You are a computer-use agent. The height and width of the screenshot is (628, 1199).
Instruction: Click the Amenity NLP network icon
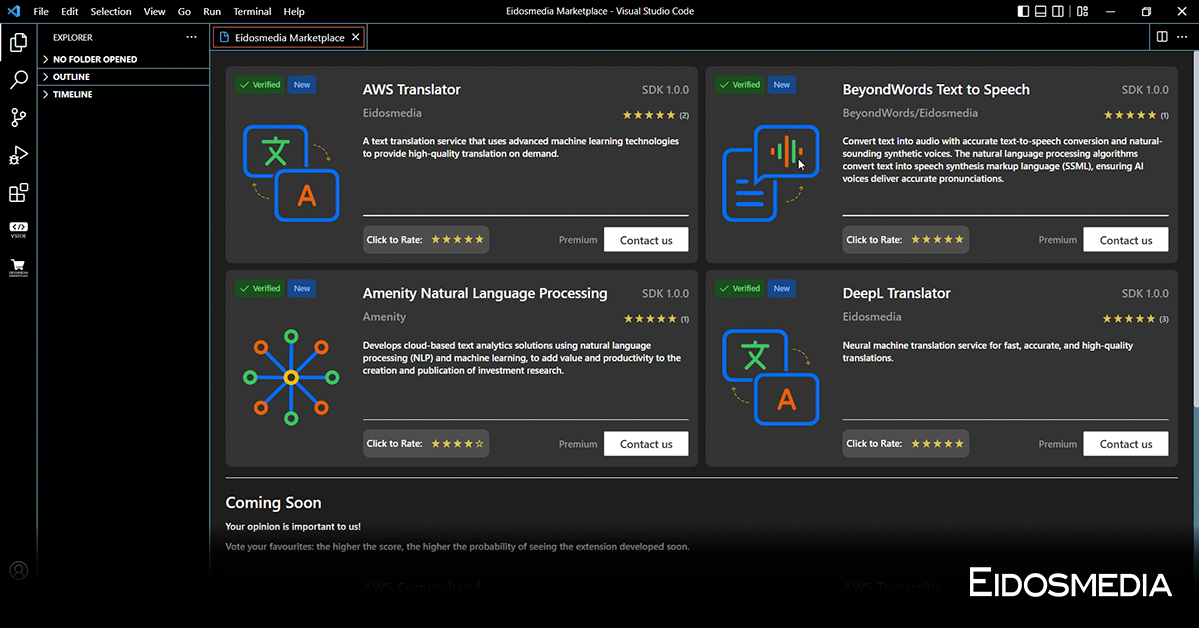[x=291, y=378]
